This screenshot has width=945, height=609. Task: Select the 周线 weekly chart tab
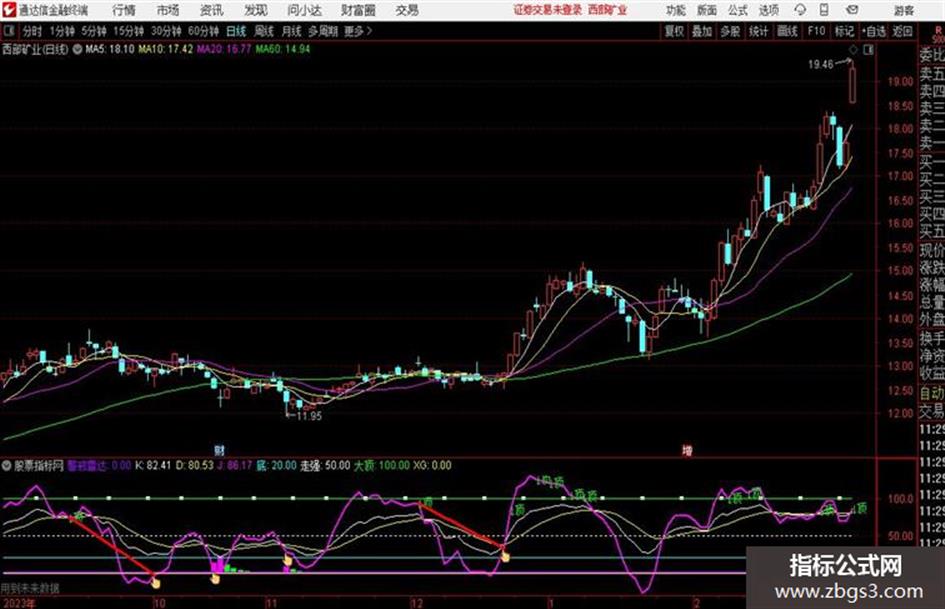[x=264, y=31]
